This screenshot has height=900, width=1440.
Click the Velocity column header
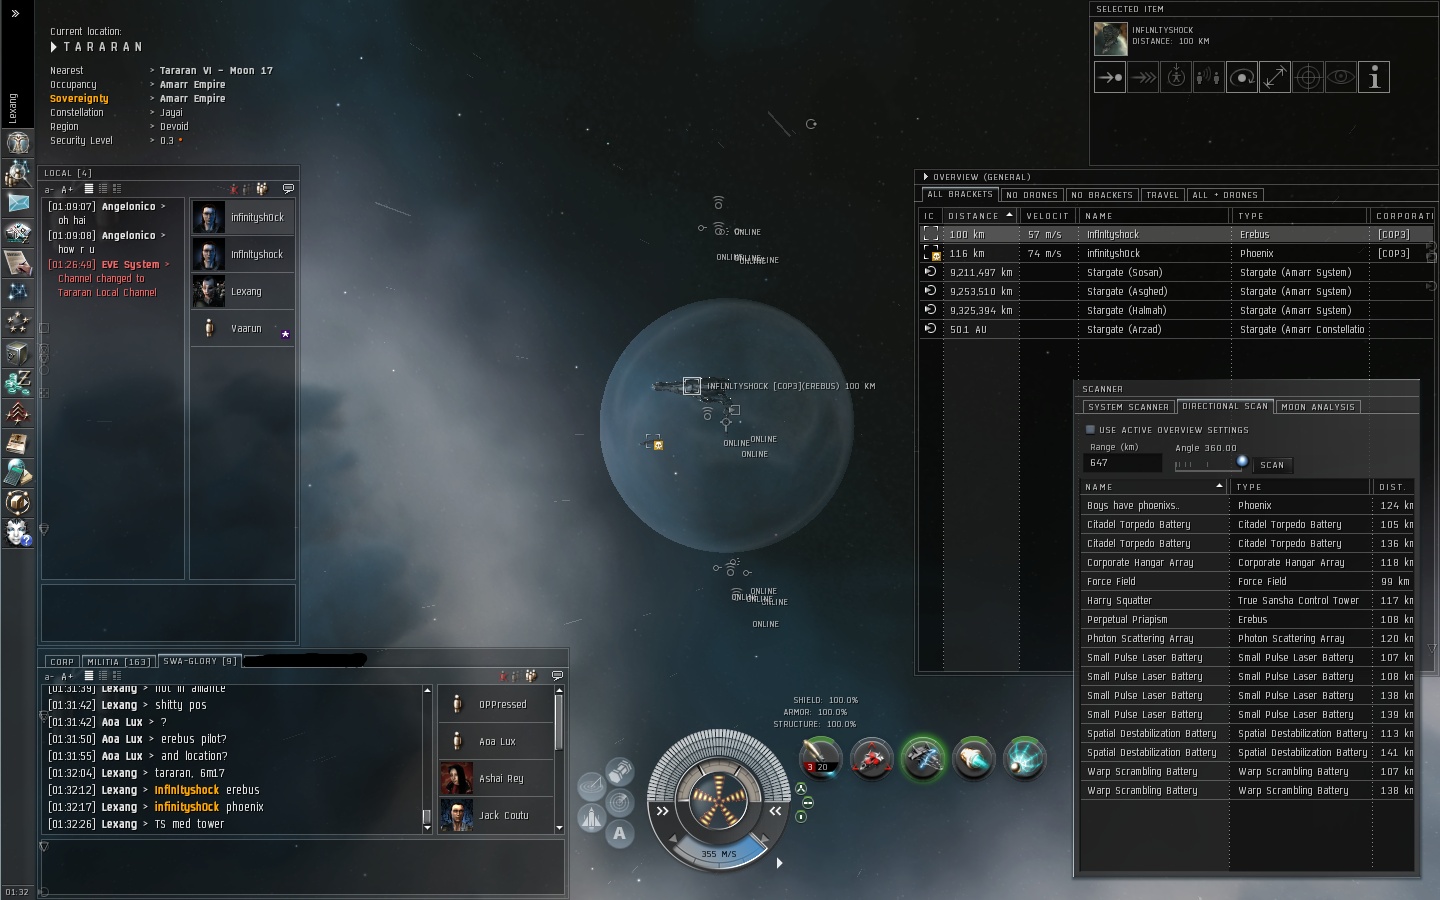coord(1048,216)
